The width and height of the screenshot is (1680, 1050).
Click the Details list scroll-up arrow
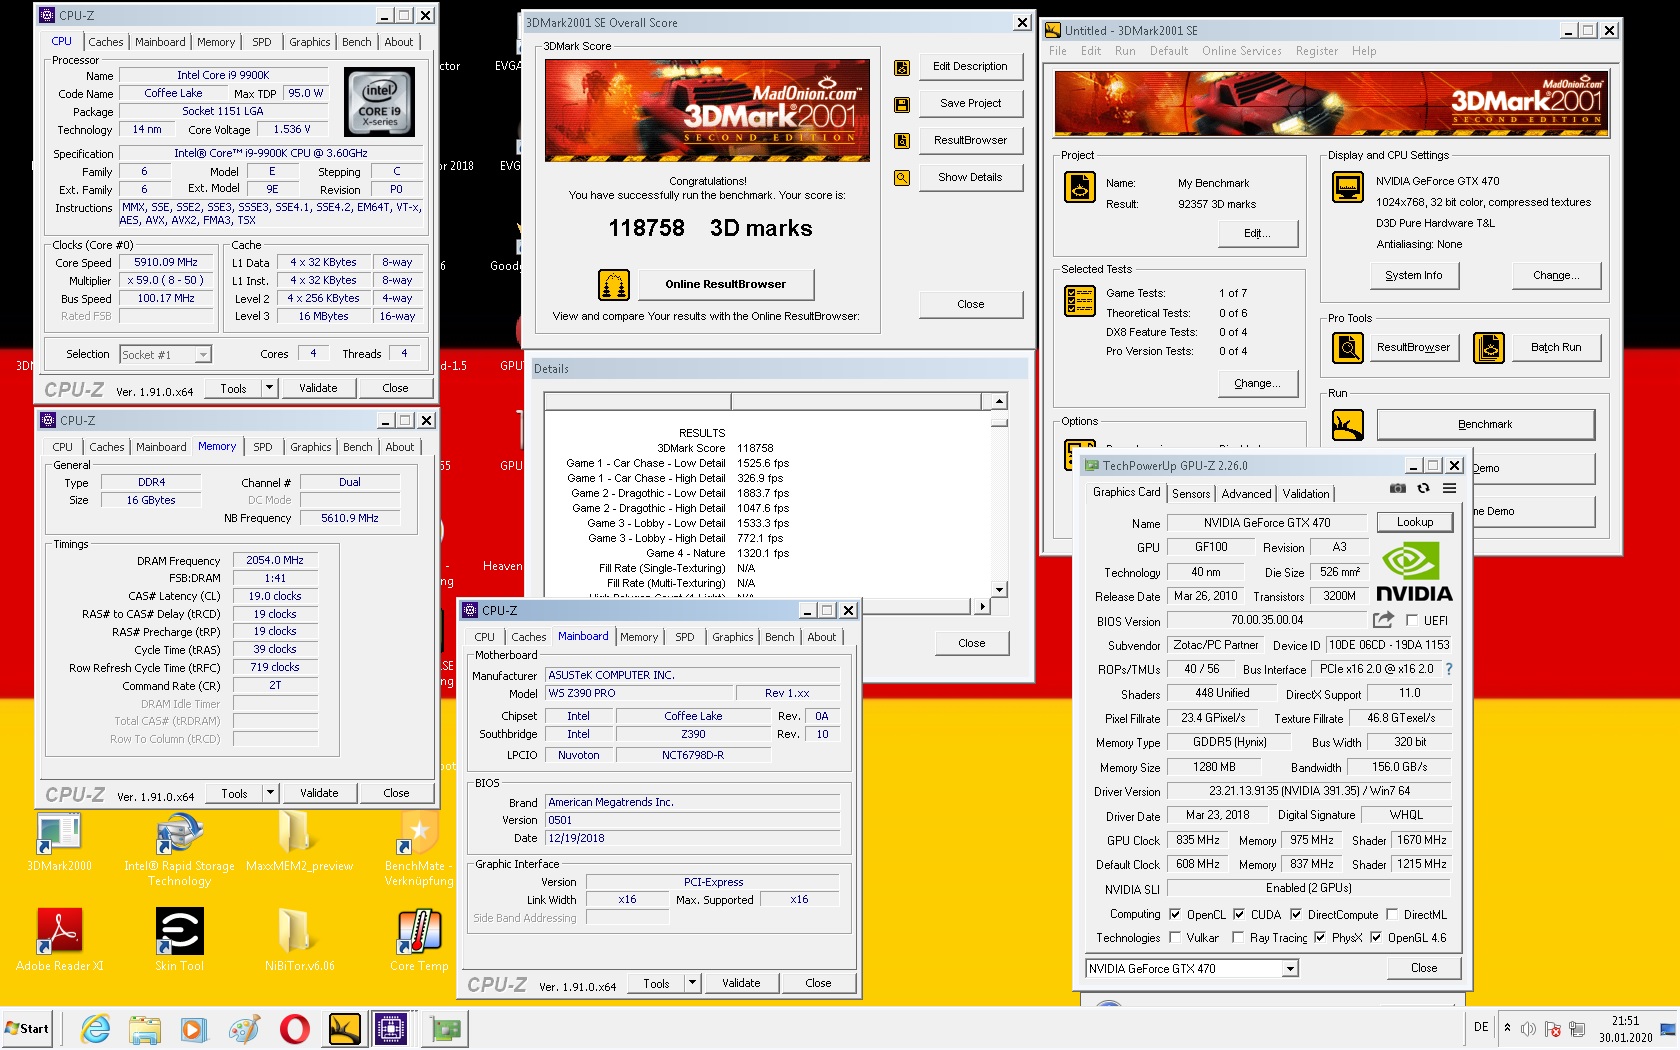[999, 401]
